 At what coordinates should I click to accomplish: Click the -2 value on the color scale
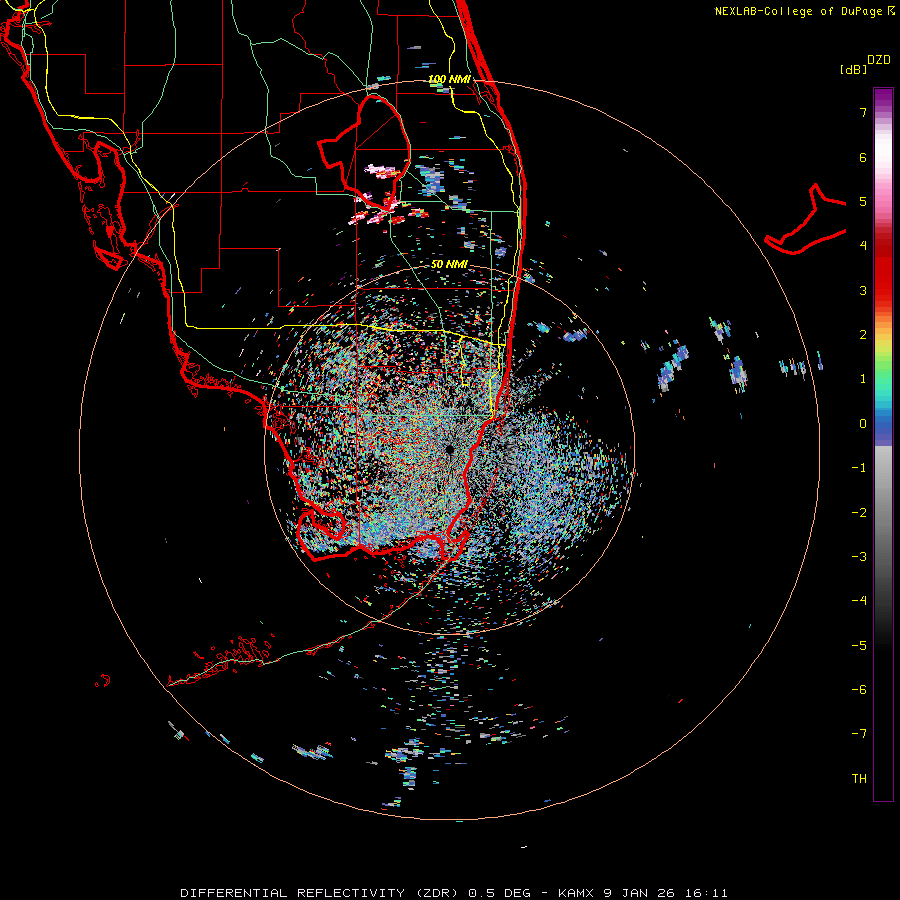point(859,513)
